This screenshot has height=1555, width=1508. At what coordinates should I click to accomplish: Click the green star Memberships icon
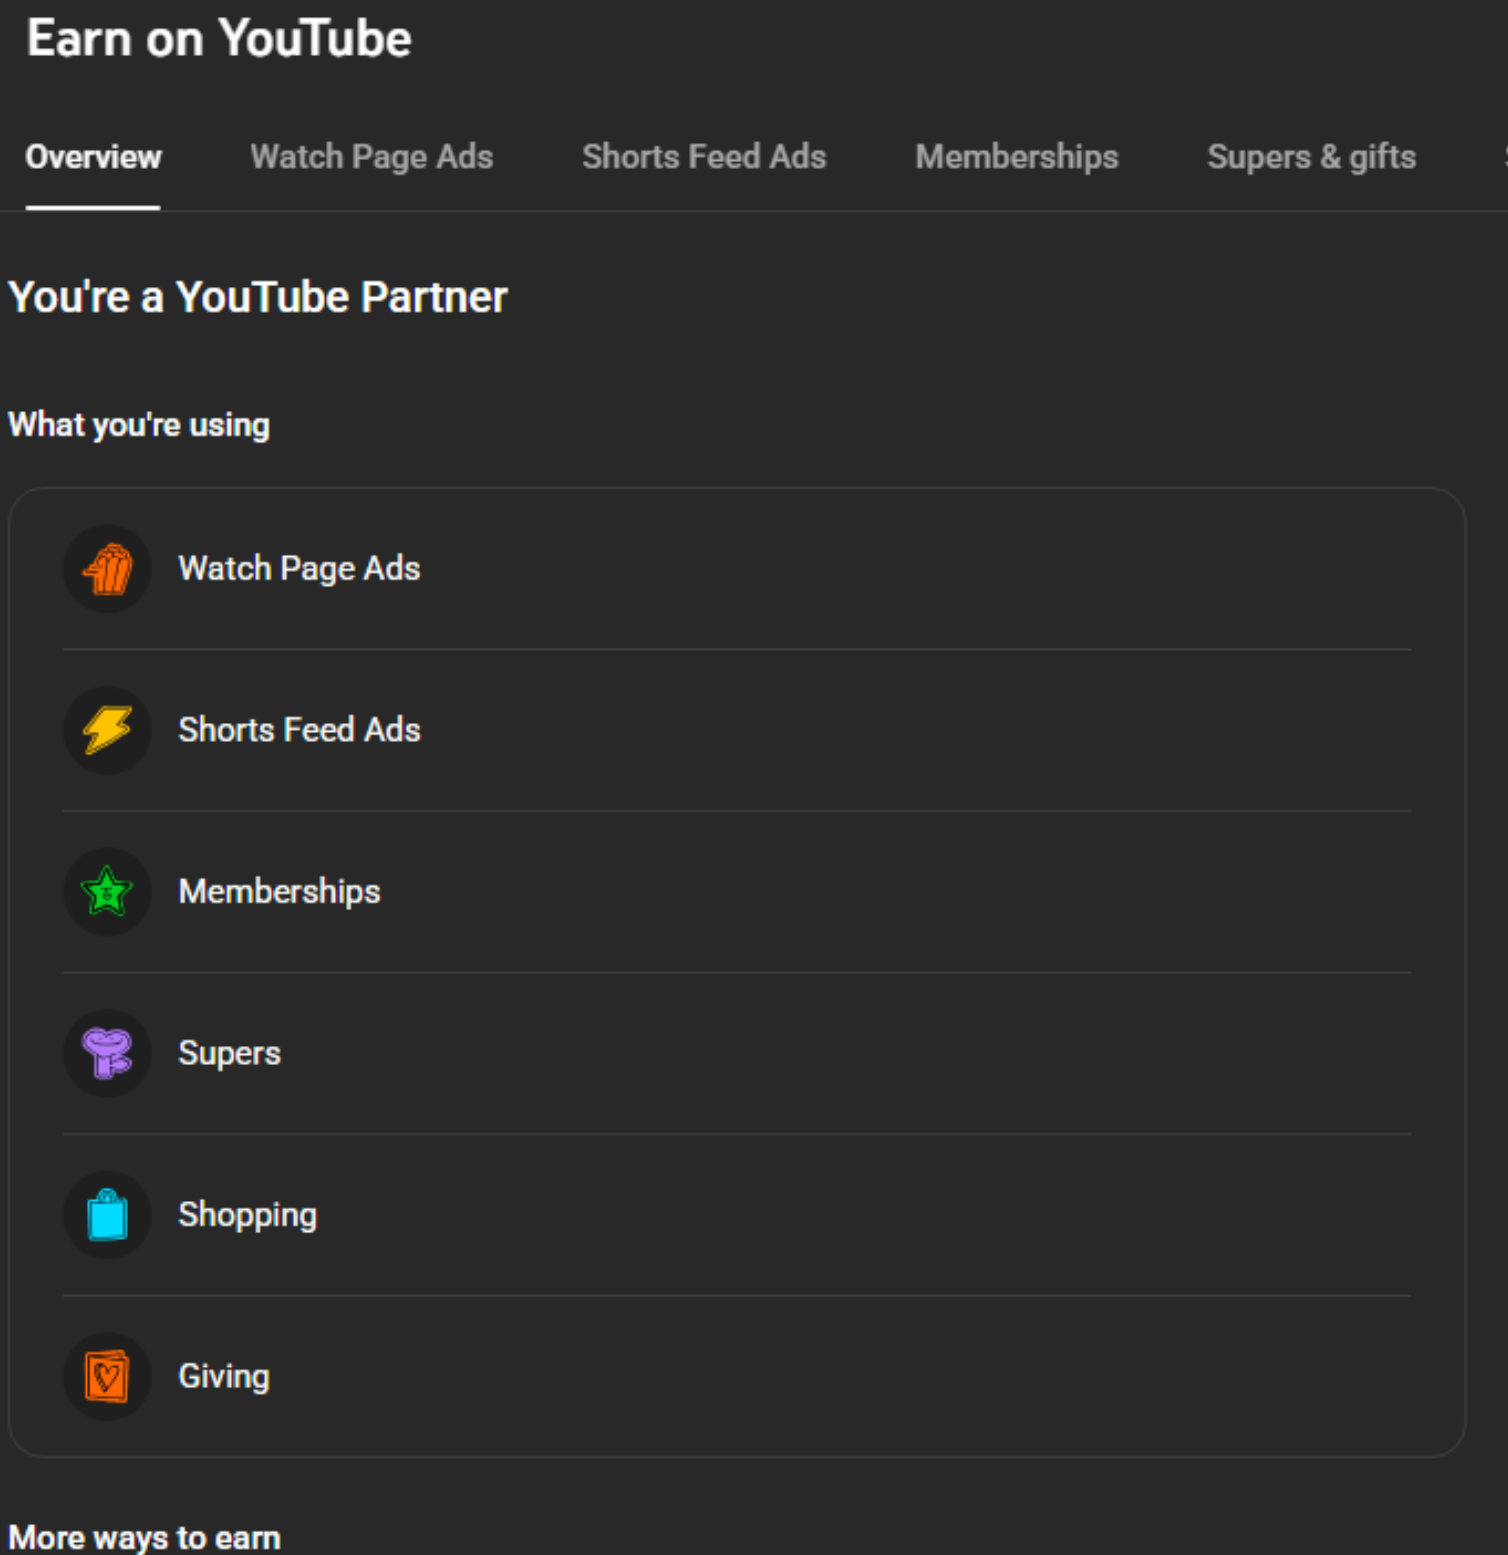point(107,892)
